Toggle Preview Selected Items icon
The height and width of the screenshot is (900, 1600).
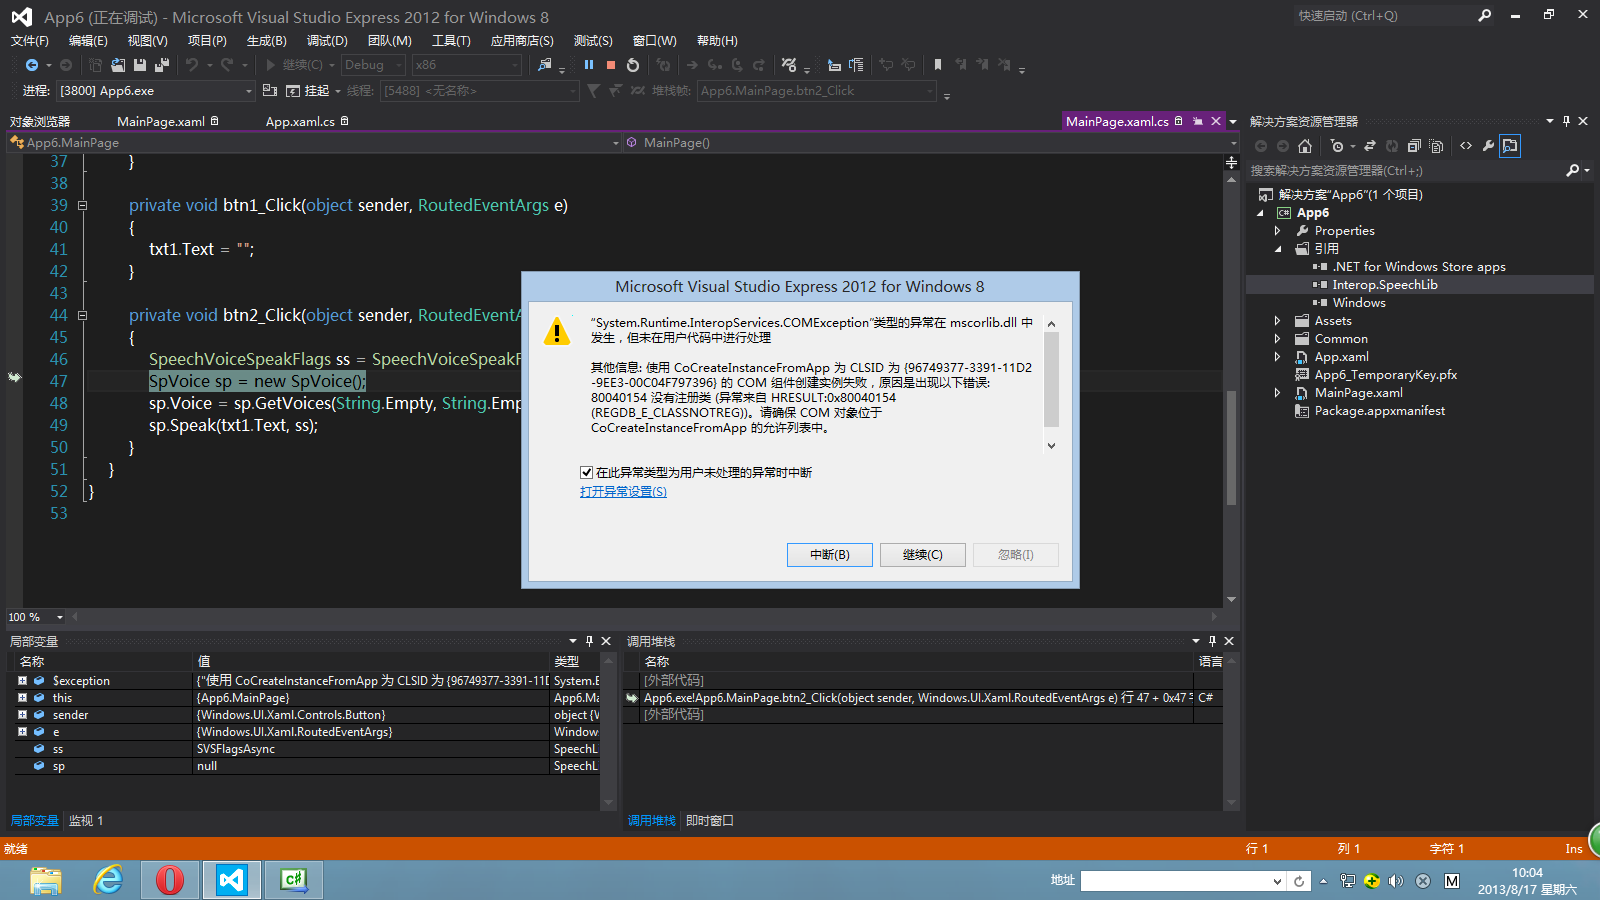point(1510,146)
